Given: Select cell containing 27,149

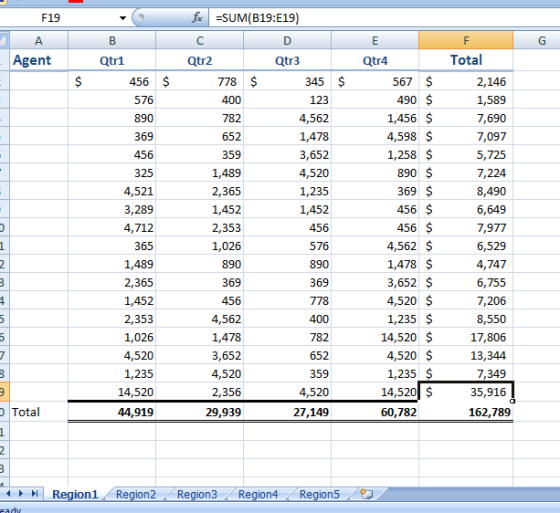Looking at the screenshot, I should point(287,412).
